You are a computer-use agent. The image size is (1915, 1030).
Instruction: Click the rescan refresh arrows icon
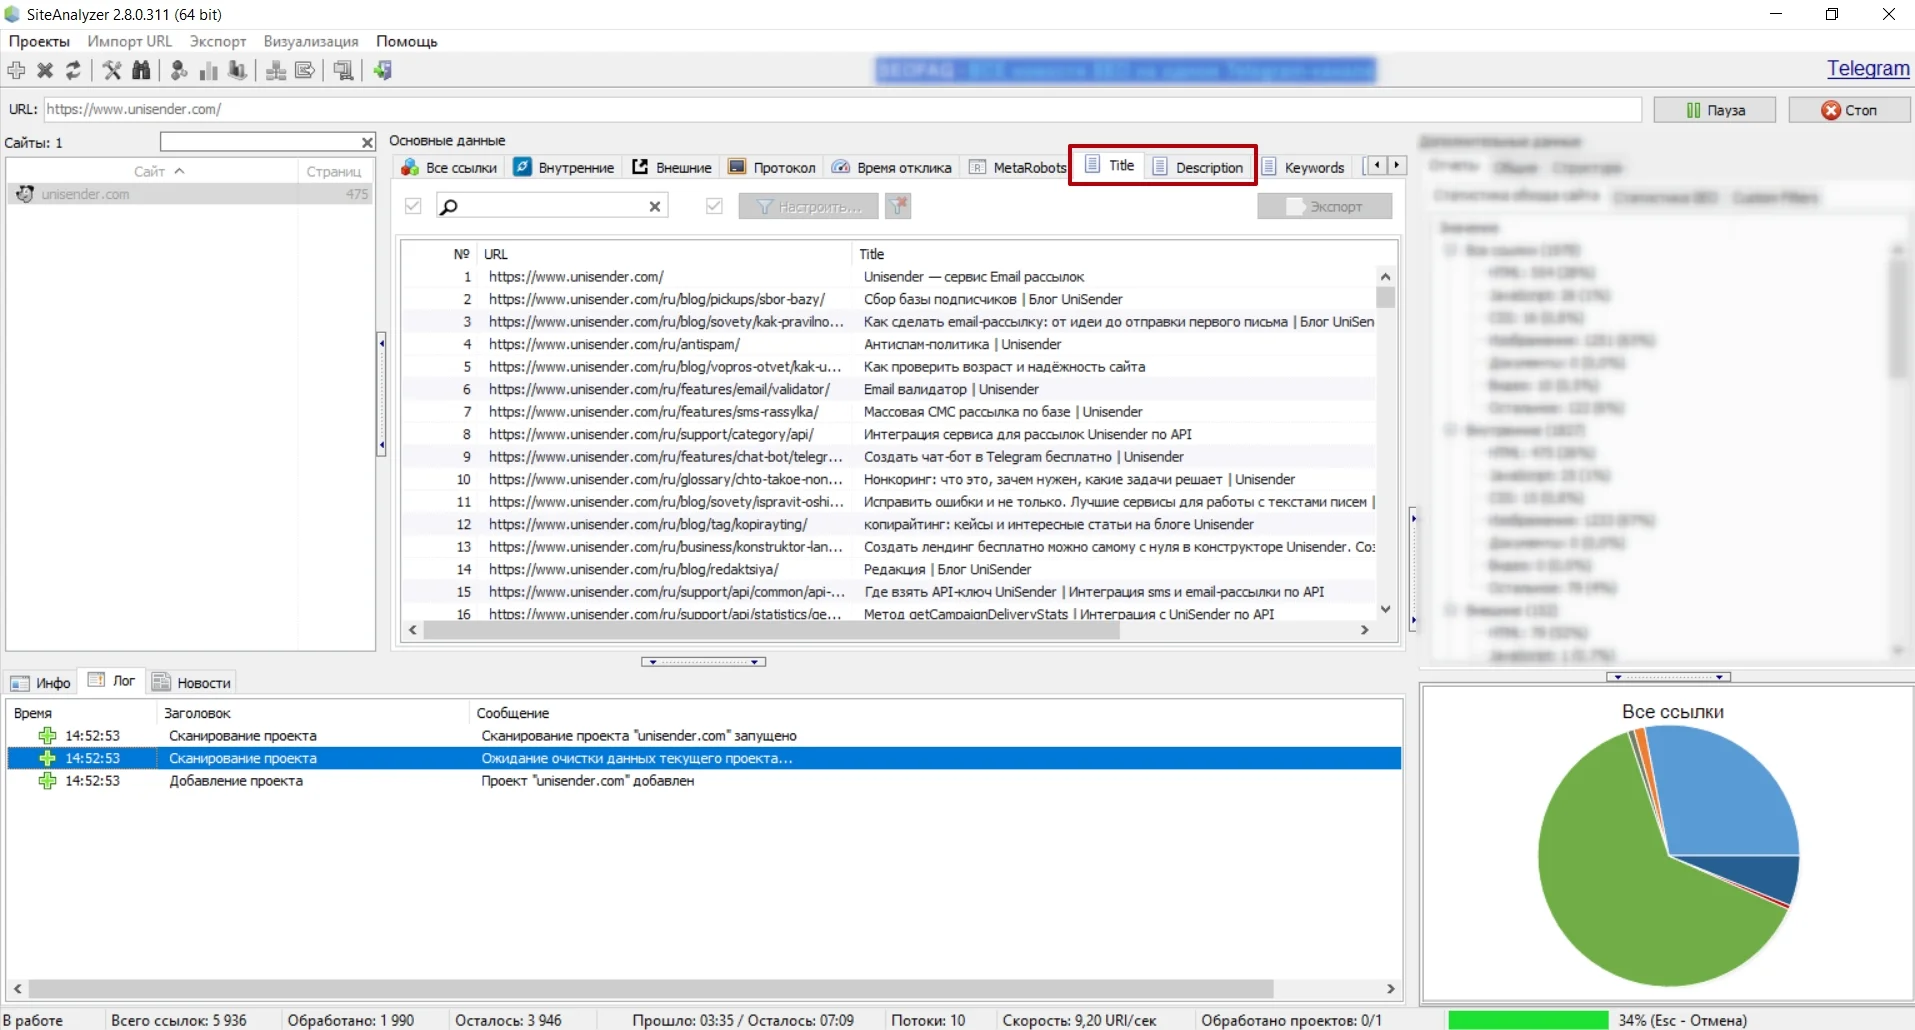pos(73,70)
